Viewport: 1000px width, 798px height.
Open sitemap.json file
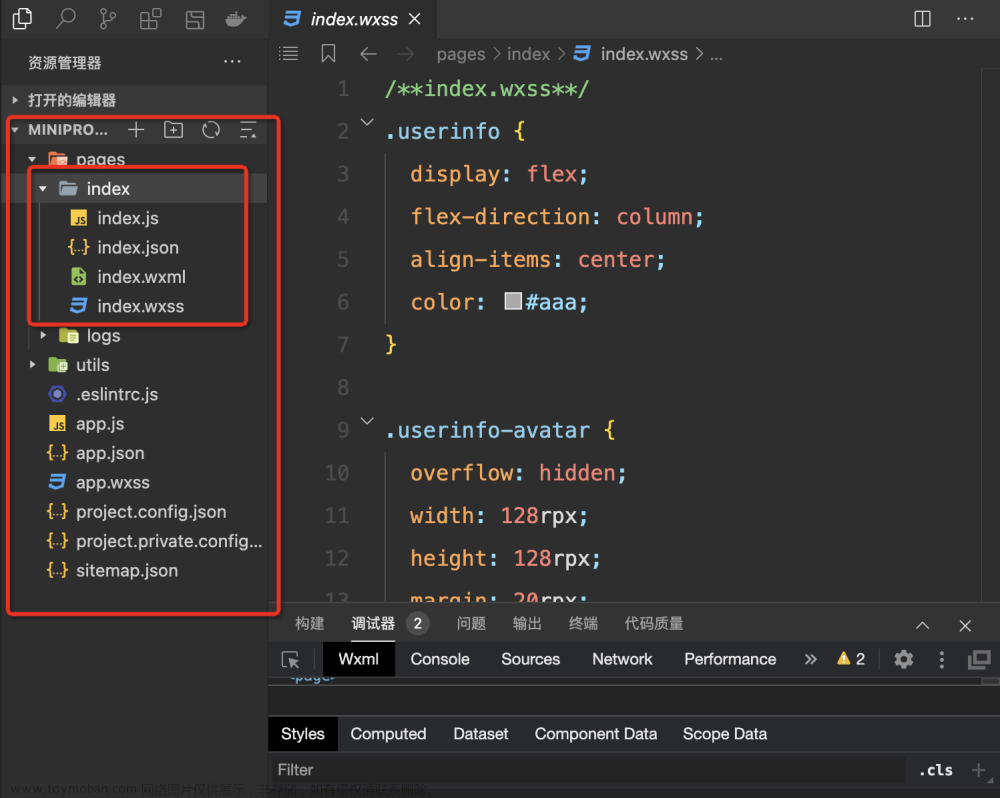[127, 570]
